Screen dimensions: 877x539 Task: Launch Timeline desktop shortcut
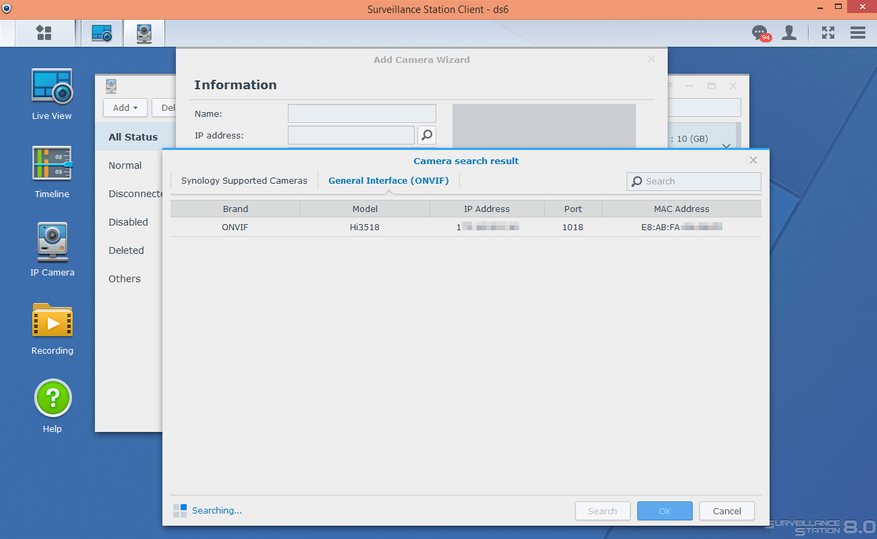(52, 172)
